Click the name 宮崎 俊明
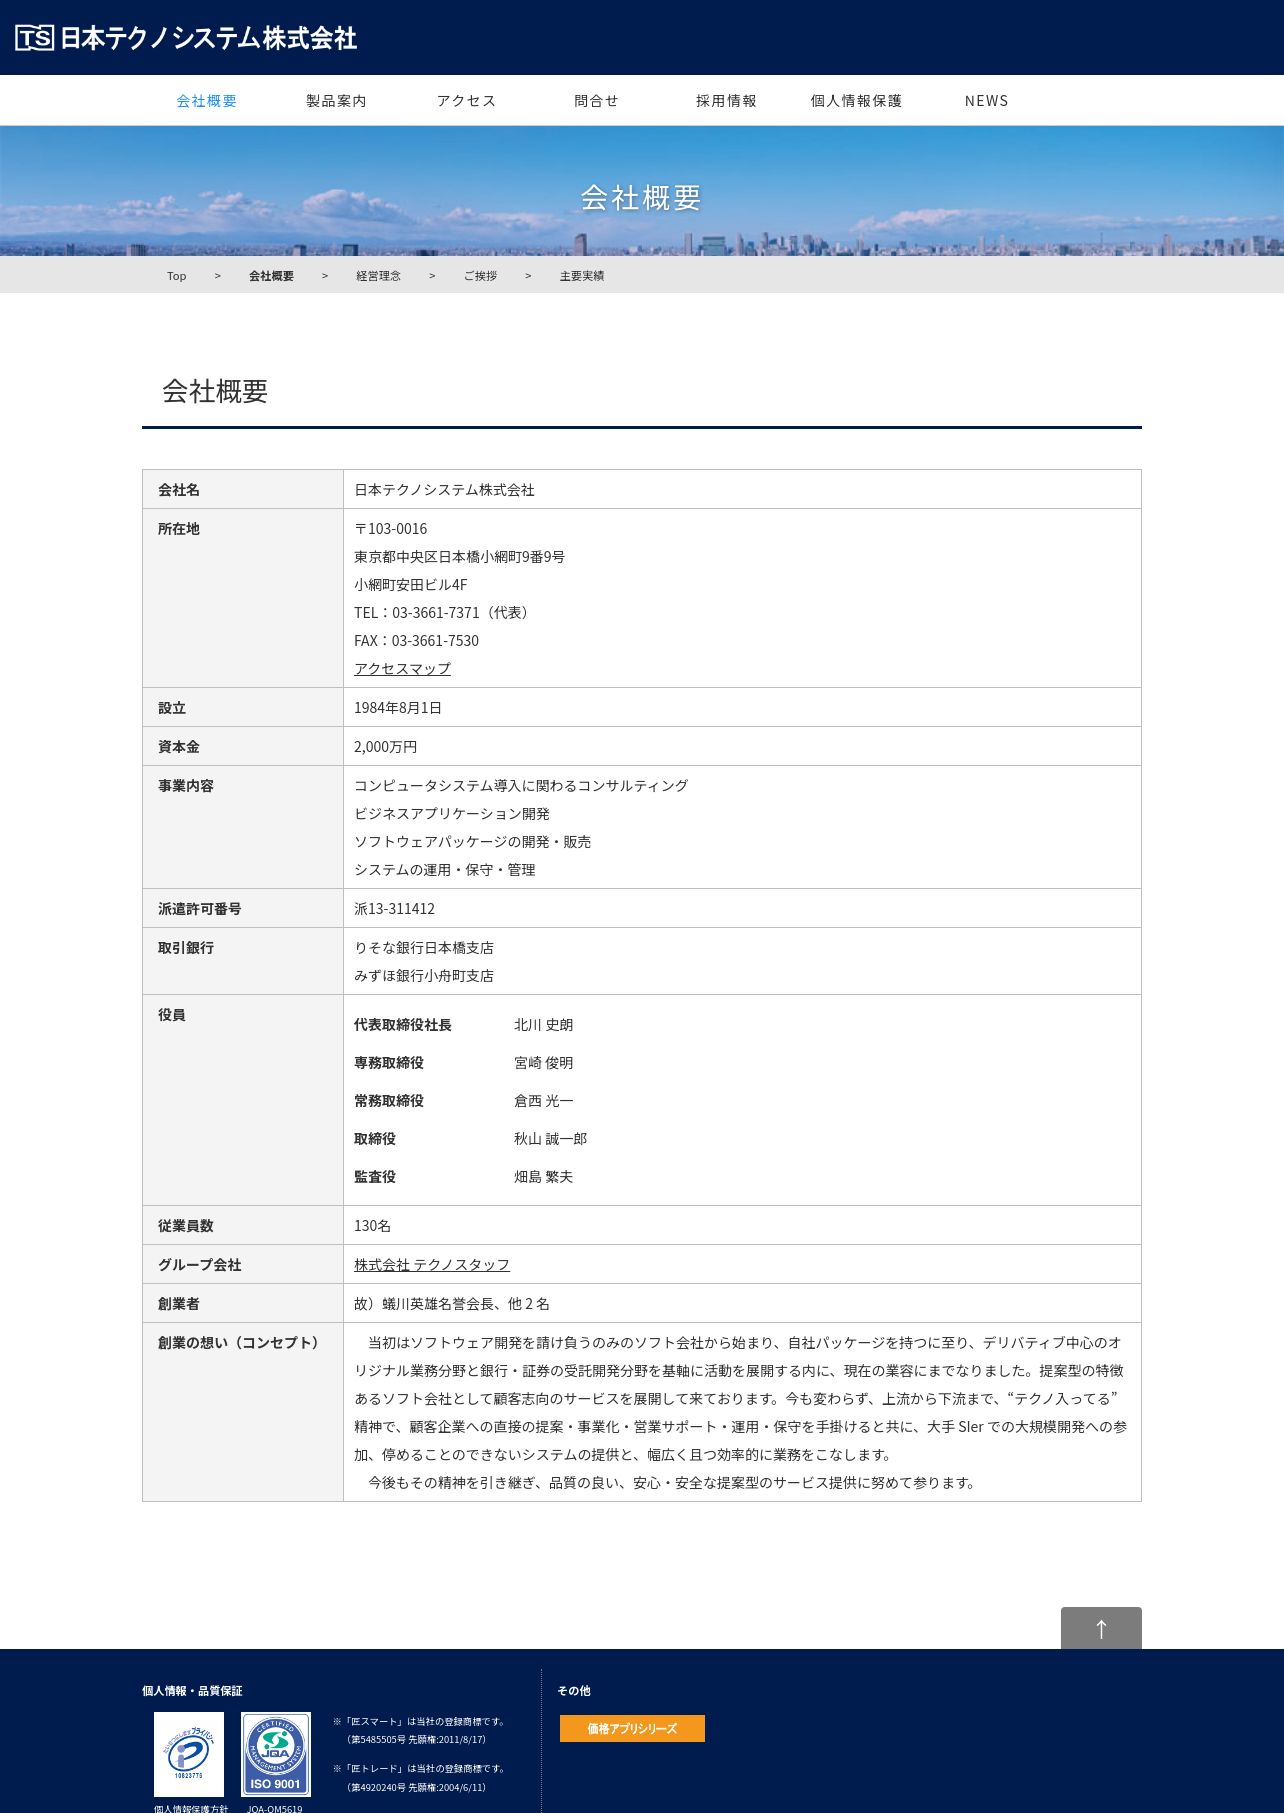Viewport: 1284px width, 1813px height. (544, 1063)
